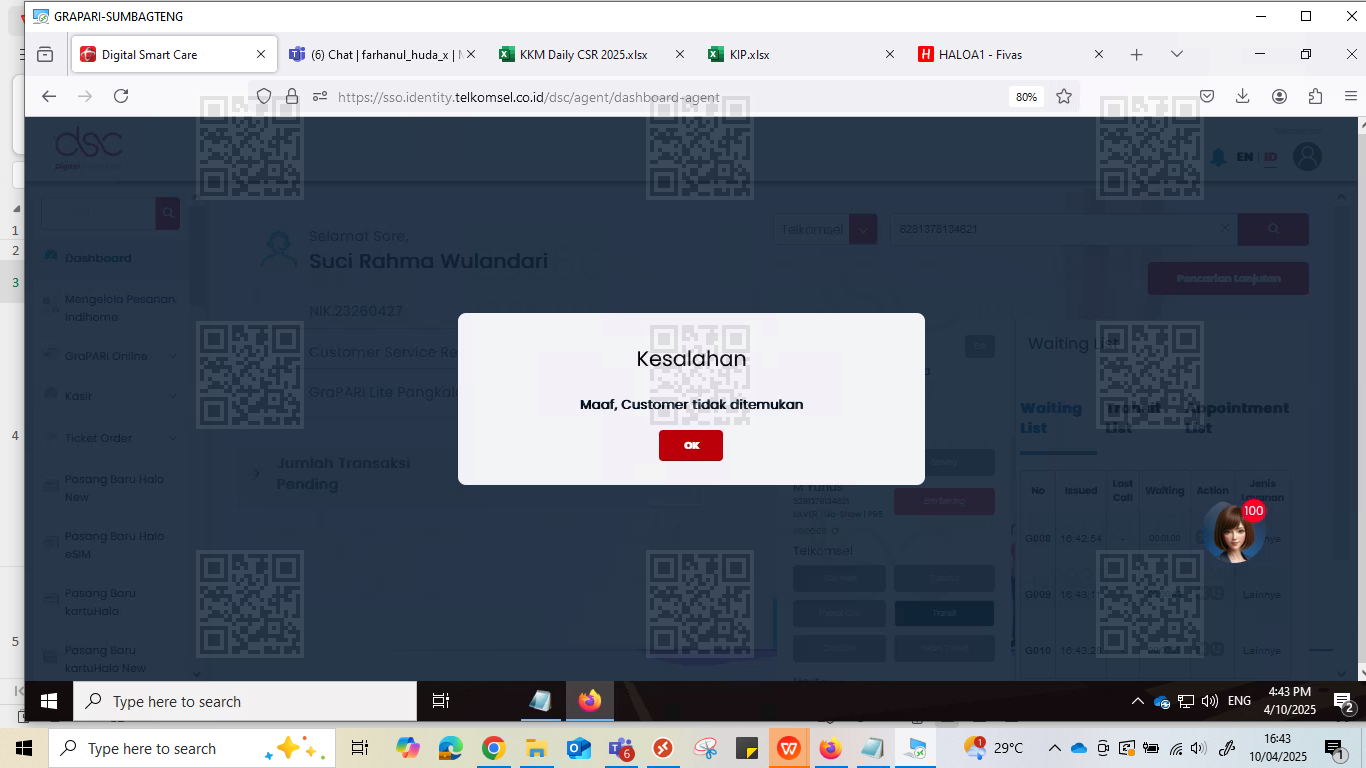Close the KIP.xlsx tab
The image size is (1366, 768).
click(890, 54)
